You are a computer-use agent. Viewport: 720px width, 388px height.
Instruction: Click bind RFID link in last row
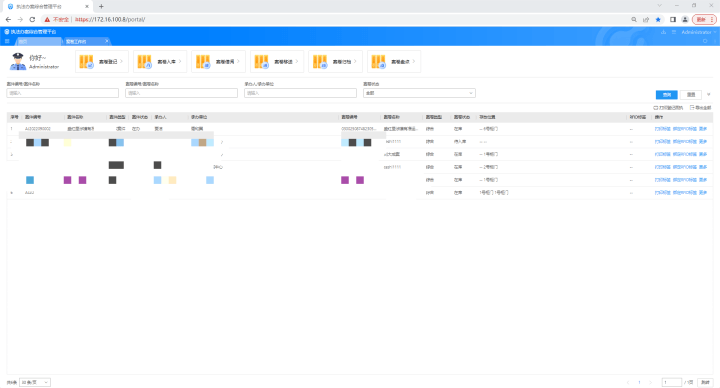point(685,193)
